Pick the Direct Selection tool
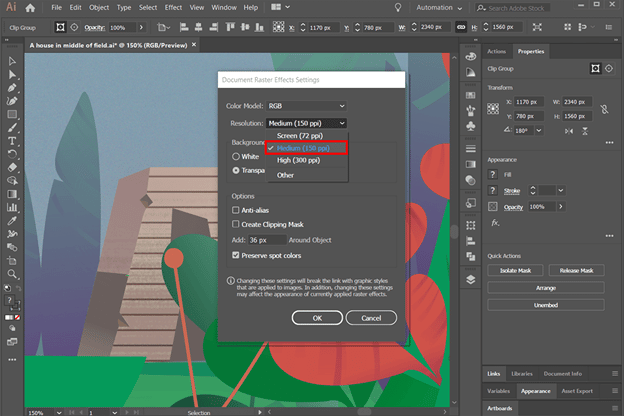Image resolution: width=624 pixels, height=416 pixels. point(12,74)
